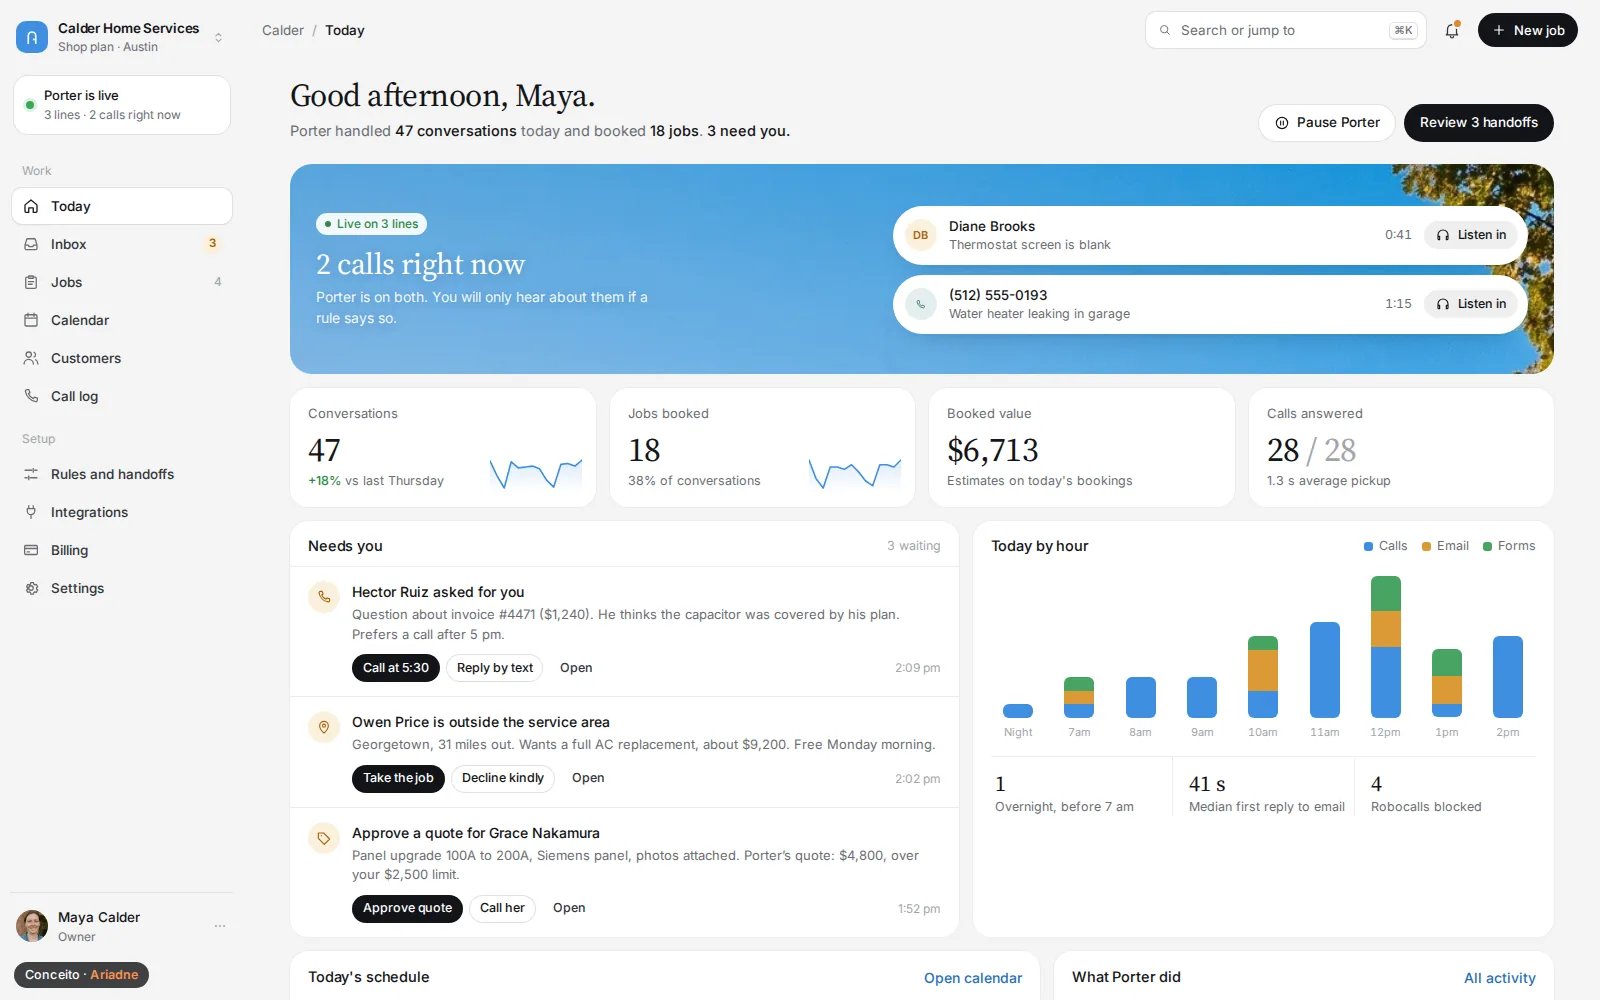Approve quote for Grace Nakamura
Image resolution: width=1600 pixels, height=1000 pixels.
coord(407,908)
